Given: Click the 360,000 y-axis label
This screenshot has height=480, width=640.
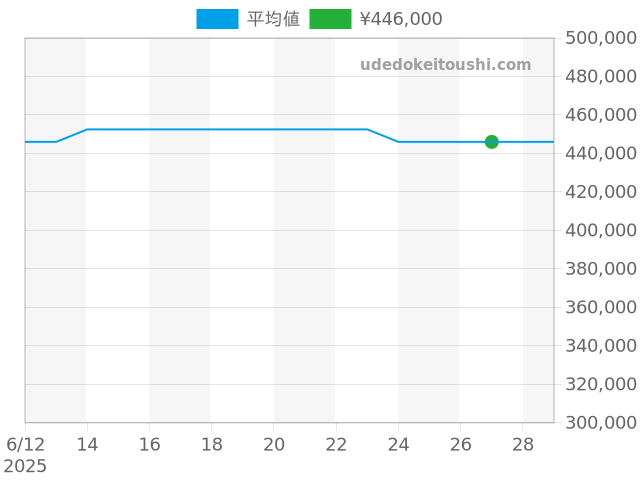Looking at the screenshot, I should pos(601,307).
